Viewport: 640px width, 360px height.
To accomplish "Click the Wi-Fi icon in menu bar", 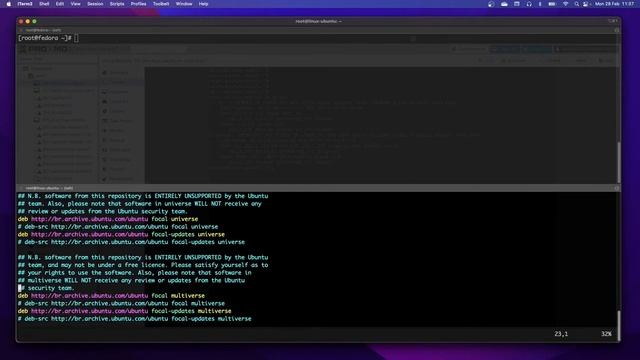I will click(565, 4).
